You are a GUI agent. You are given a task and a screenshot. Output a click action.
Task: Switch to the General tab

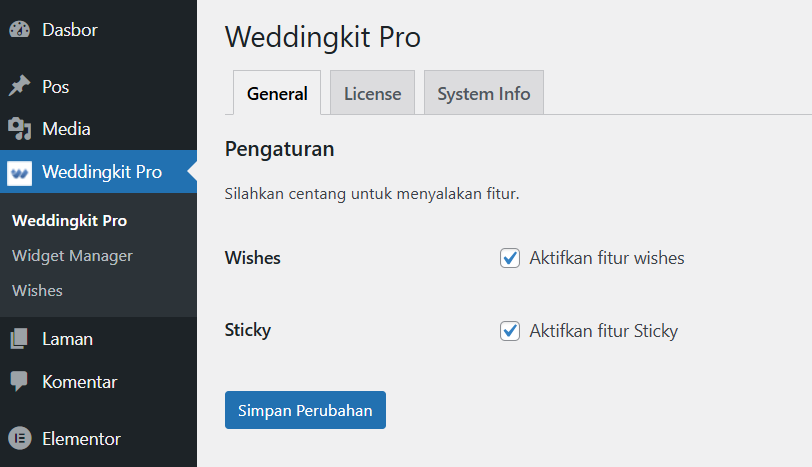277,93
